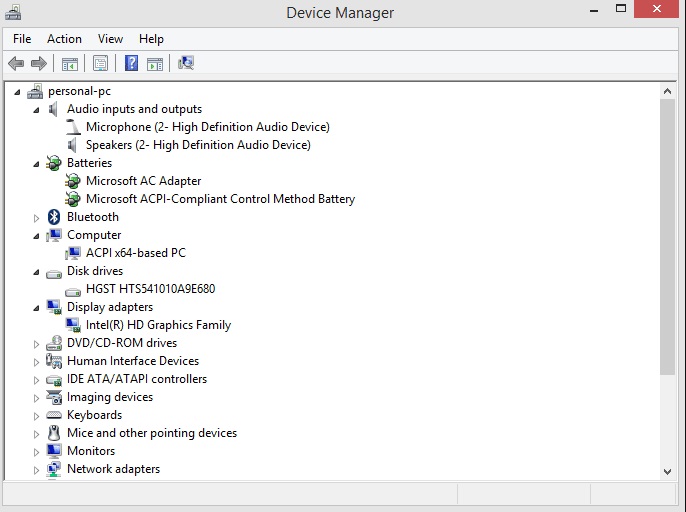
Task: Expand the Monitors node
Action: pos(36,452)
